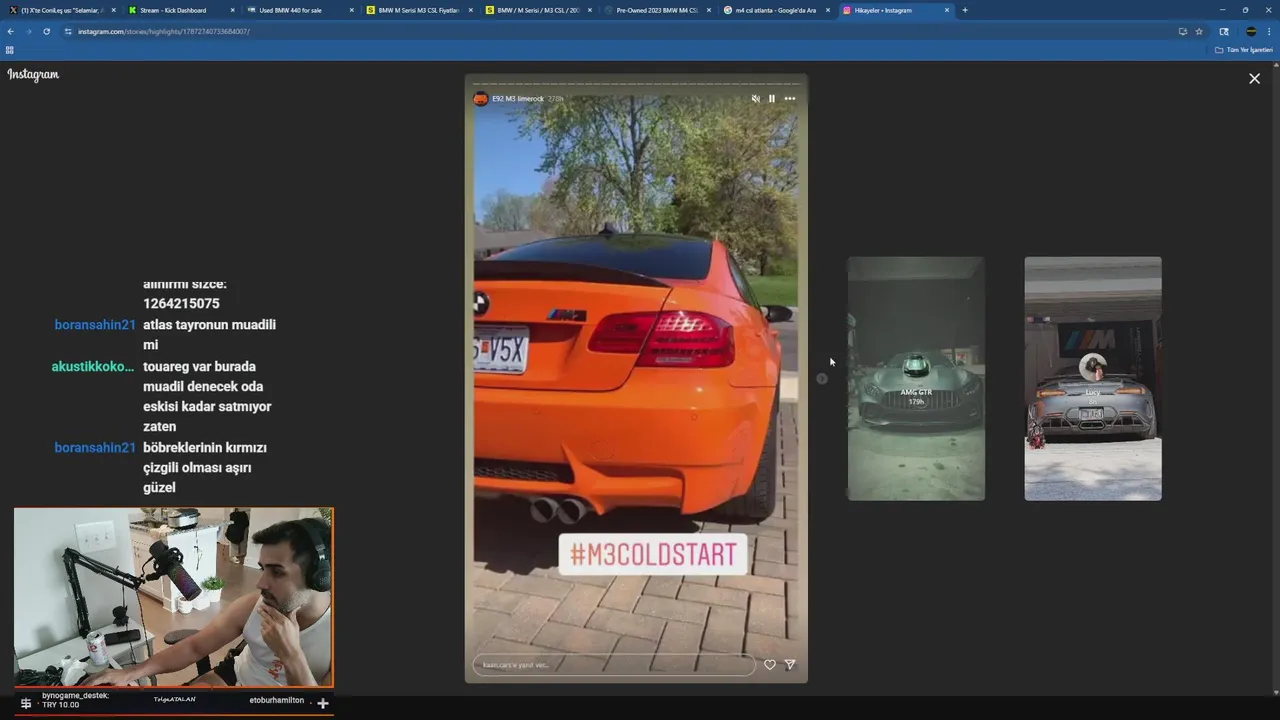Tap the #M3COLDSTART hashtag sticker
The image size is (1280, 720).
click(x=653, y=553)
